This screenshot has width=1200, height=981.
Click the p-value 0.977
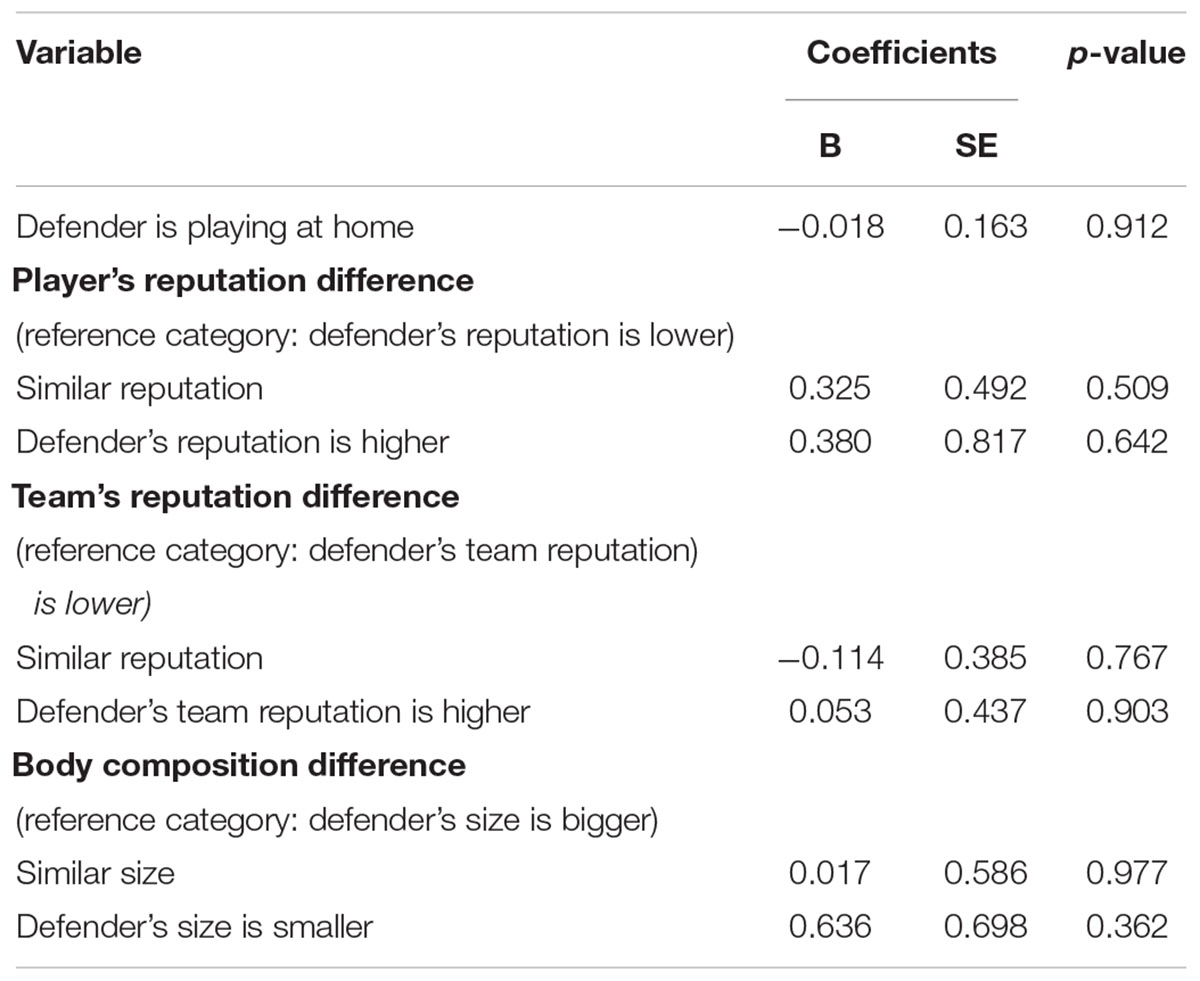coord(1127,873)
